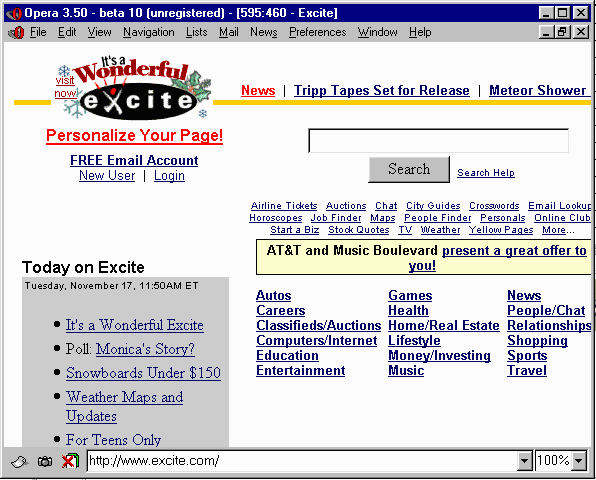Click the Yellow Pages link
Screen dimensions: 596x480
click(501, 230)
